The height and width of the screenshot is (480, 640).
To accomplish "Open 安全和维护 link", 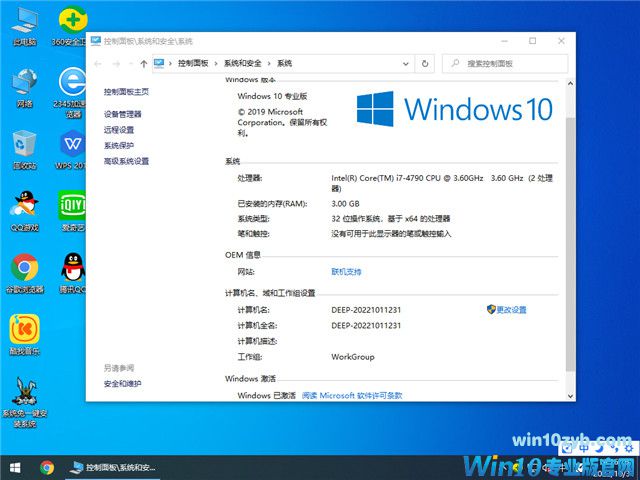I will 122,384.
